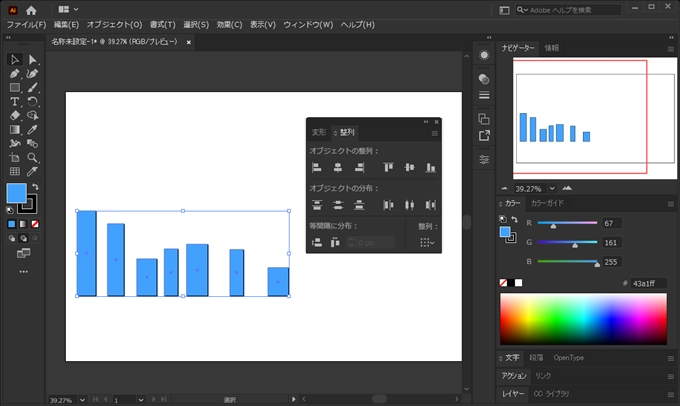Viewport: 680px width, 406px height.
Task: Select the Rotate tool
Action: (33, 102)
